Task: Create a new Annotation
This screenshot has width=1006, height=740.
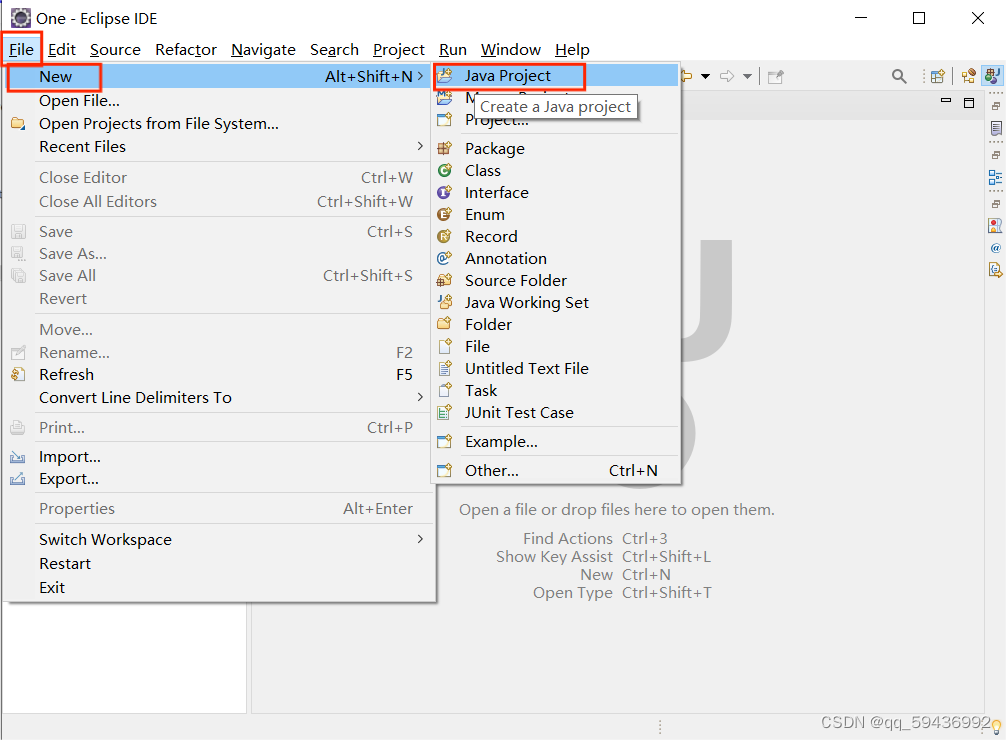Action: 556,258
